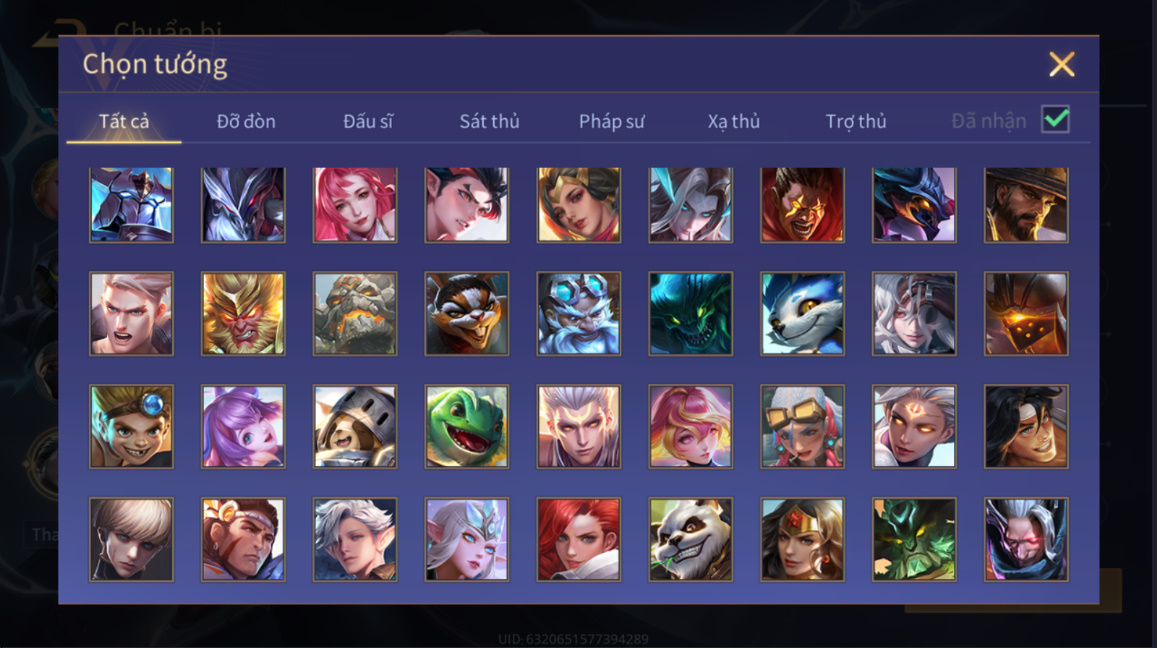This screenshot has width=1157, height=651.
Task: Select the pink-haired female hero portrait
Action: click(355, 204)
